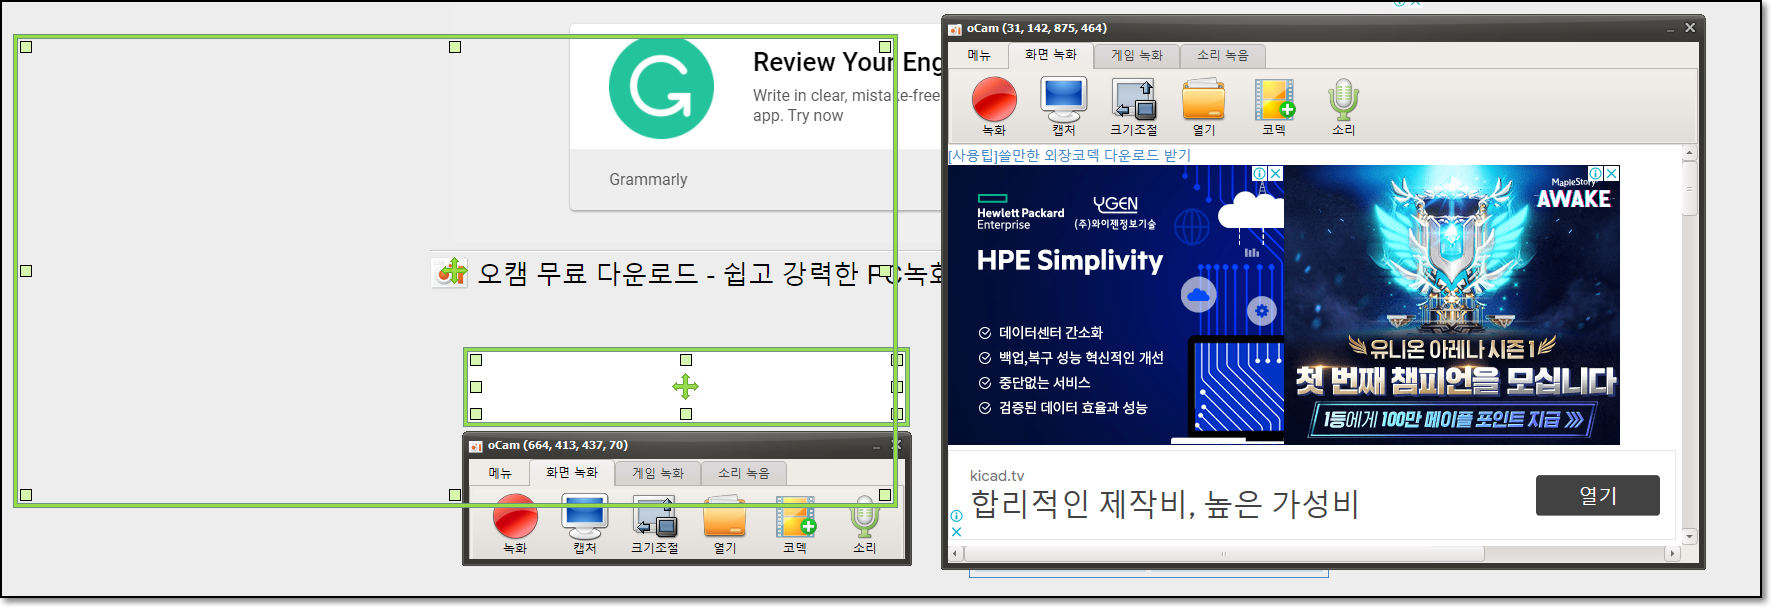Click Grammarly green G logo

click(661, 87)
